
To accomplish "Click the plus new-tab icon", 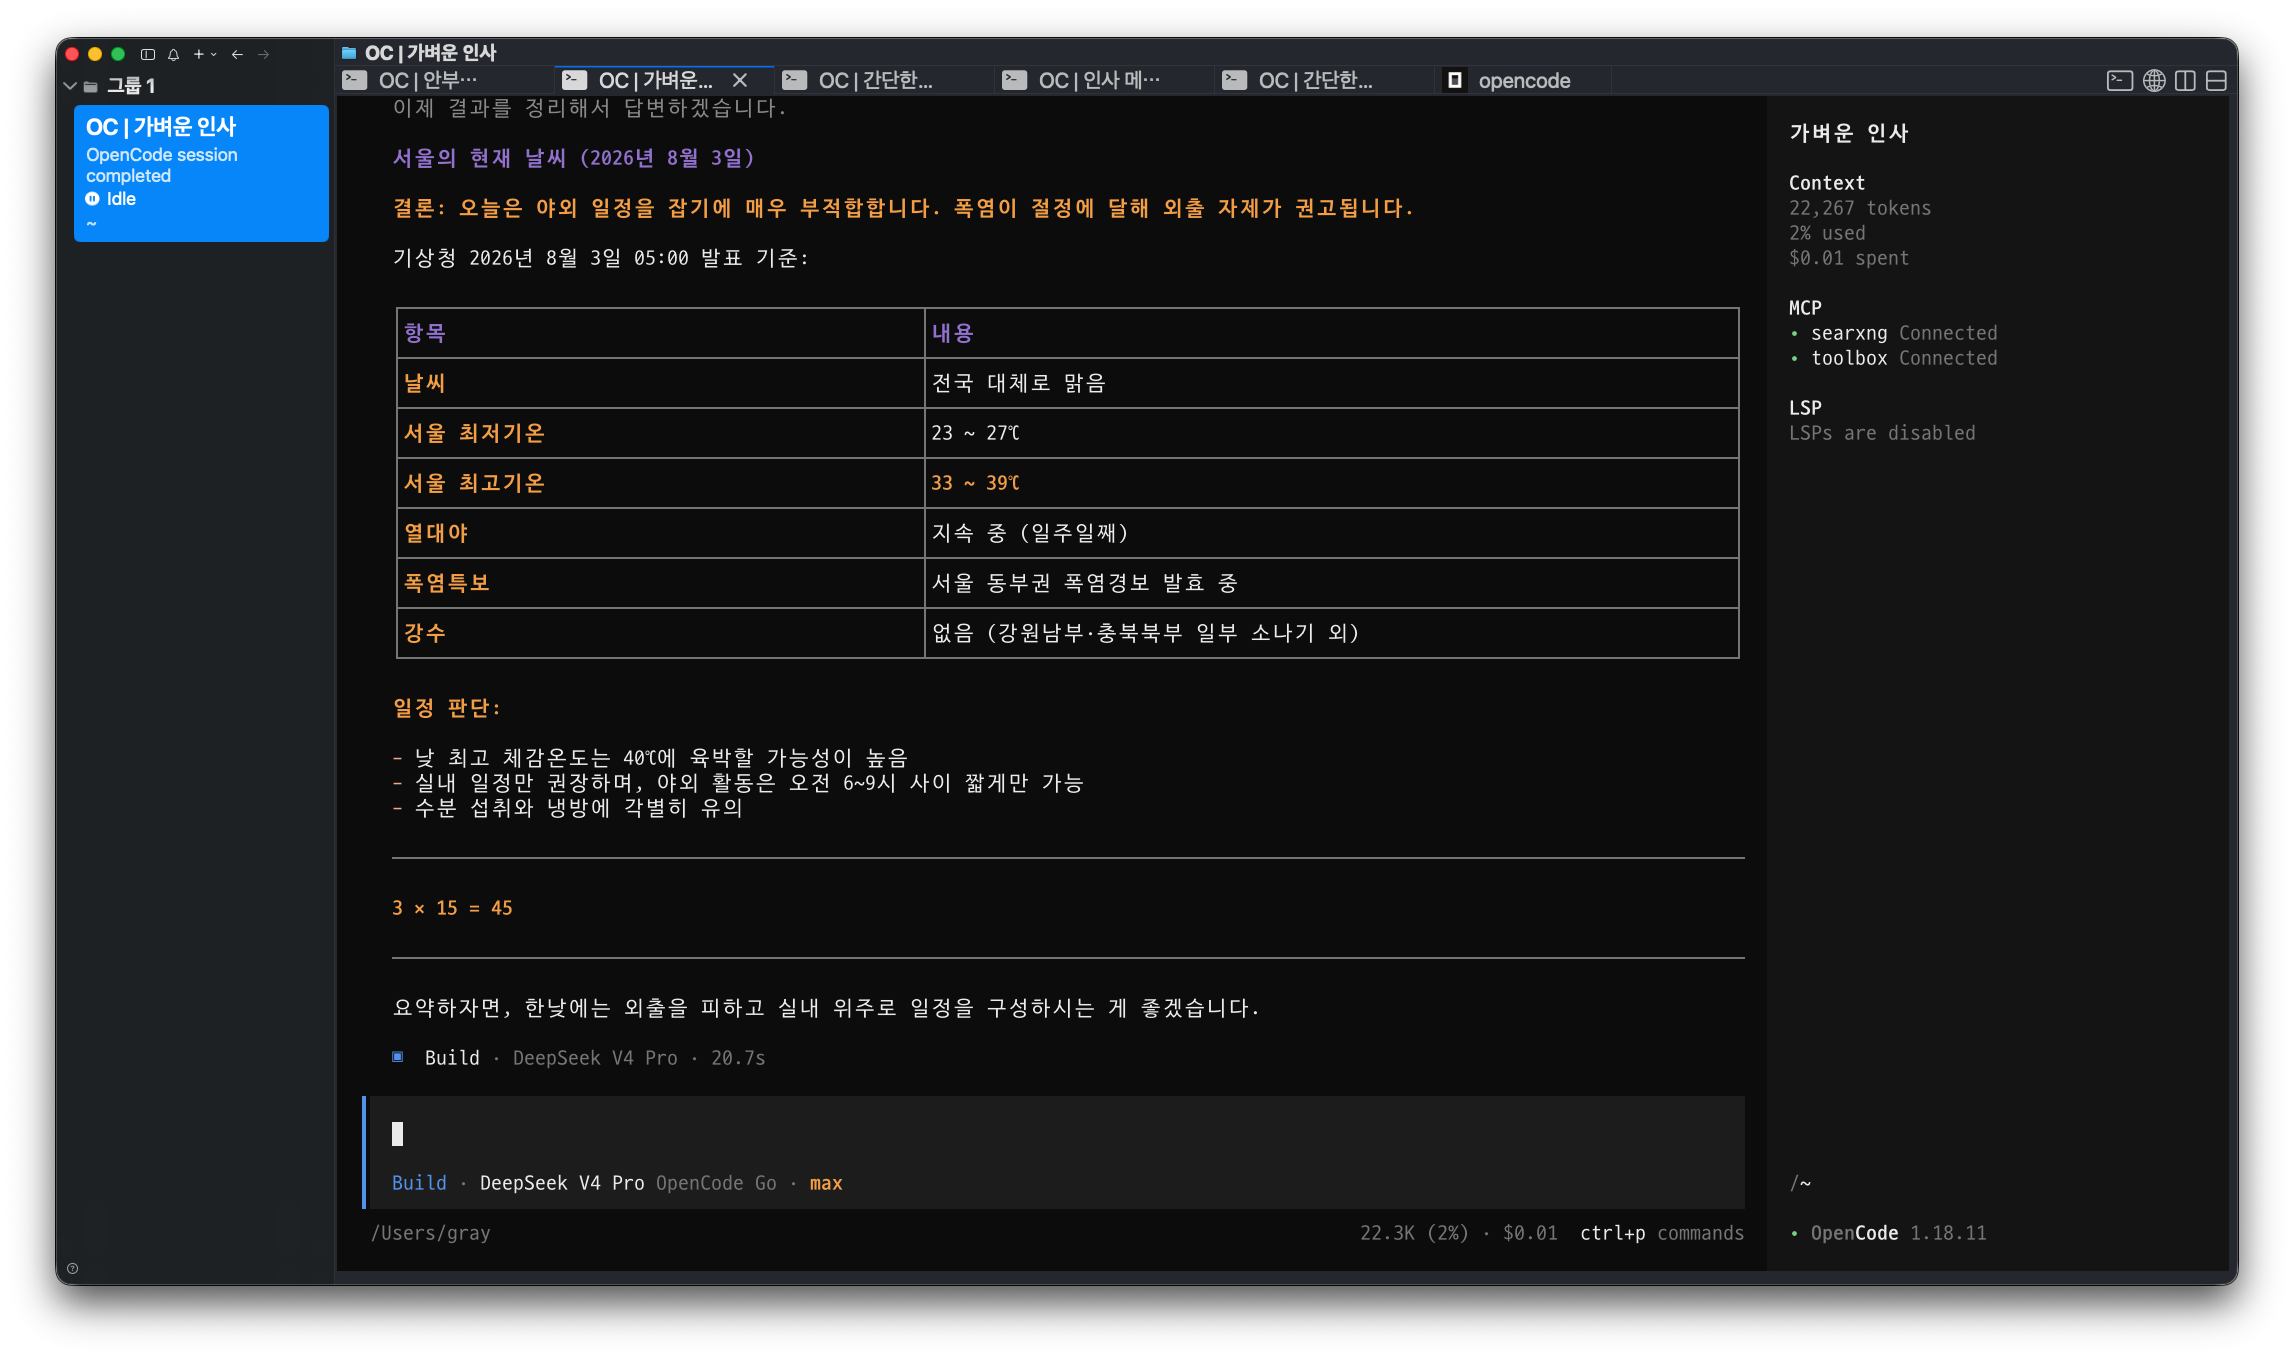I will coord(198,54).
